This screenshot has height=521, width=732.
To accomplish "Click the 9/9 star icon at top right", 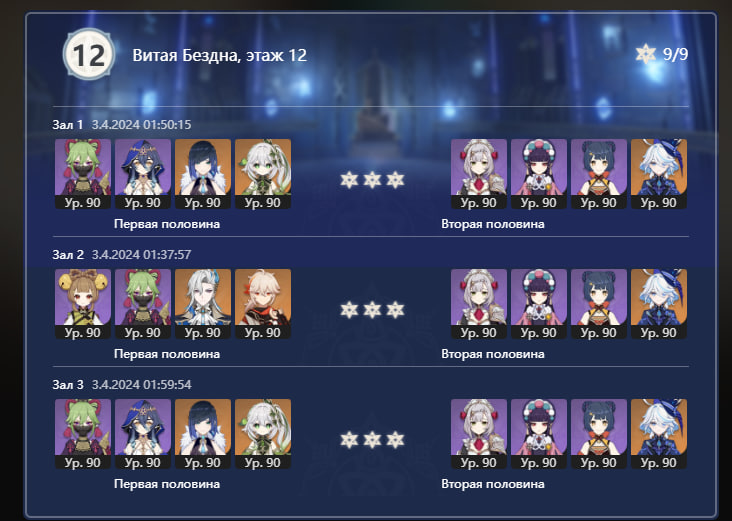I will pyautogui.click(x=646, y=54).
